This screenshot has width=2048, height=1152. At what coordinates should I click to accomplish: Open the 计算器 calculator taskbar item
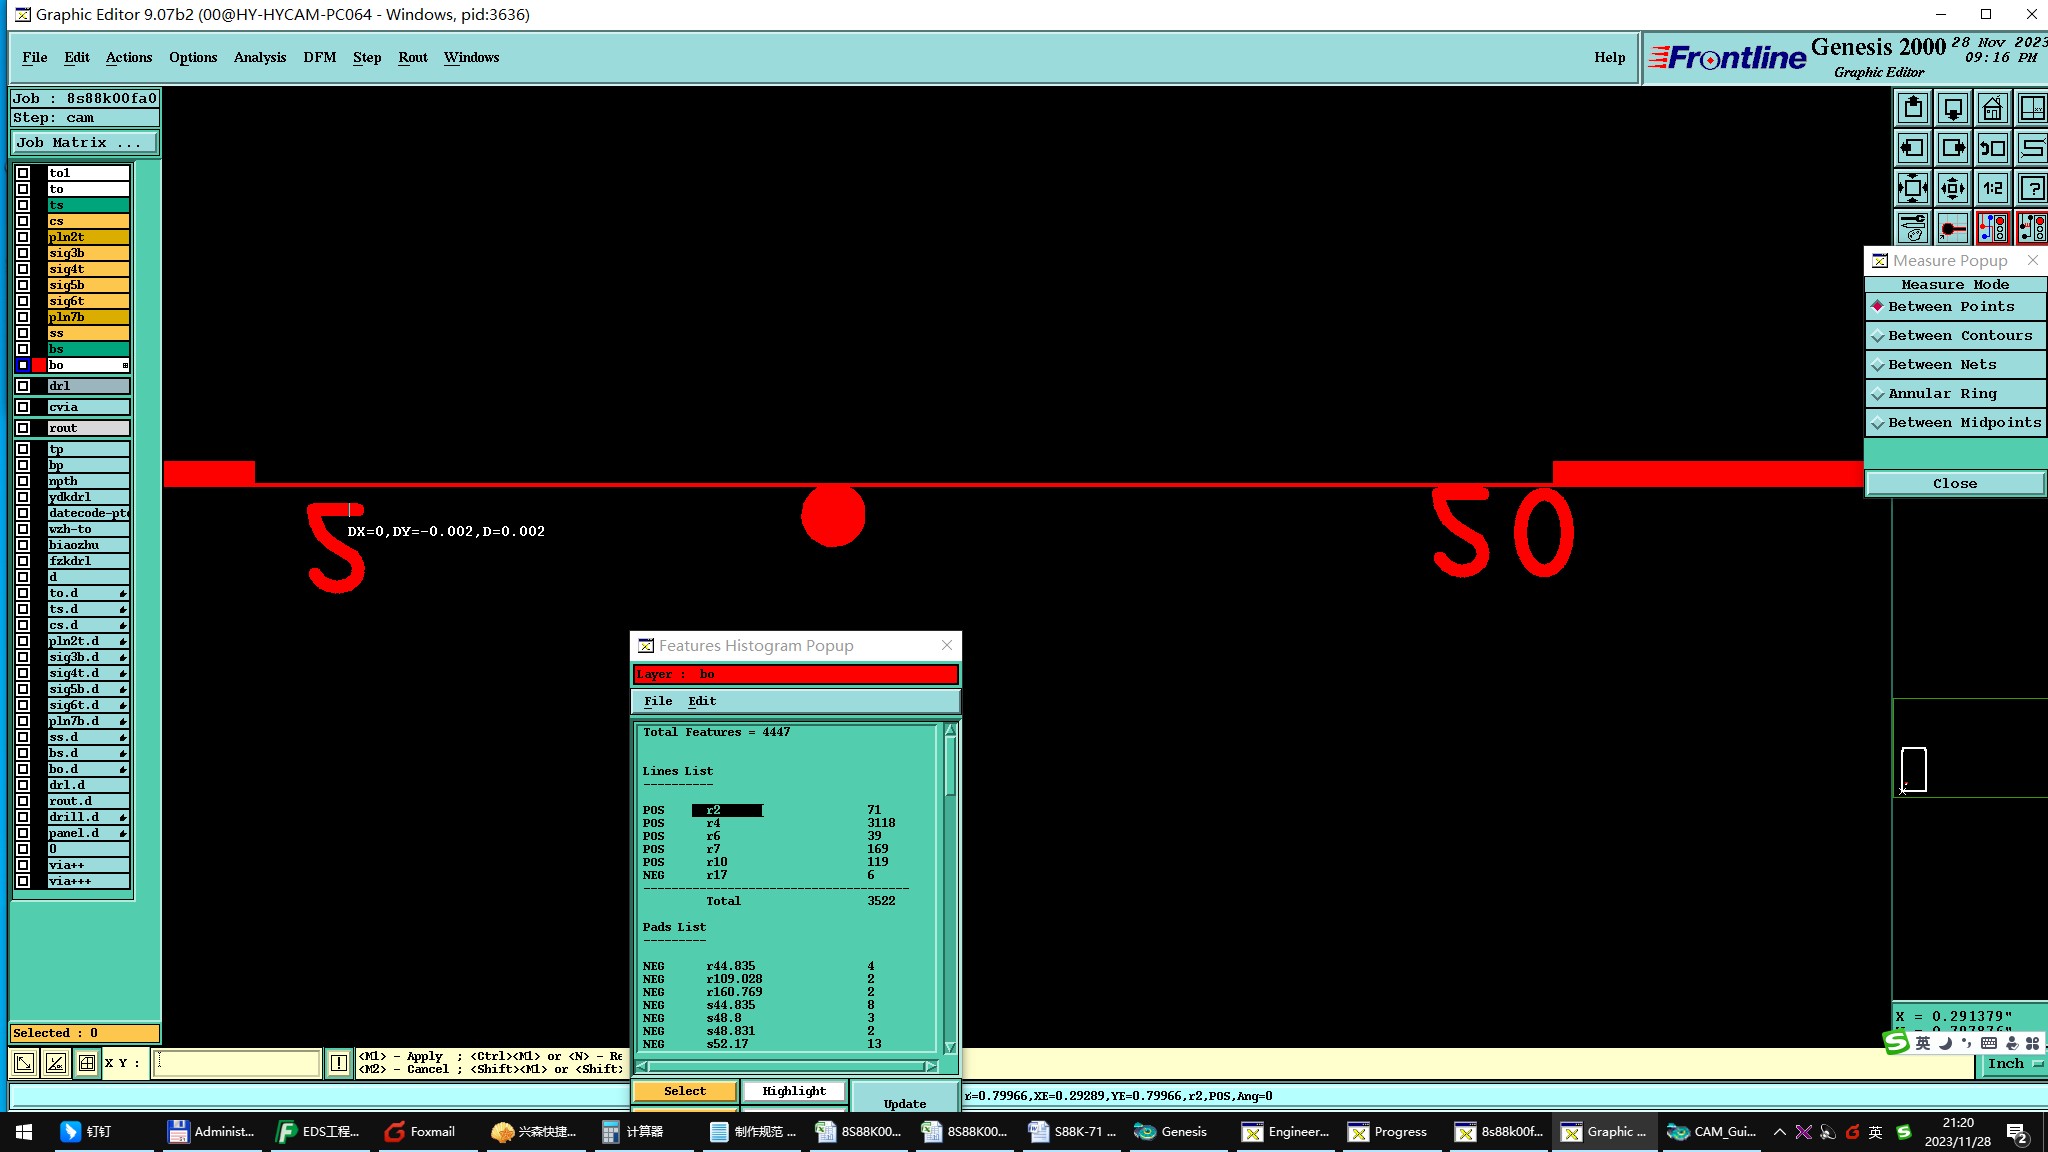coord(634,1132)
